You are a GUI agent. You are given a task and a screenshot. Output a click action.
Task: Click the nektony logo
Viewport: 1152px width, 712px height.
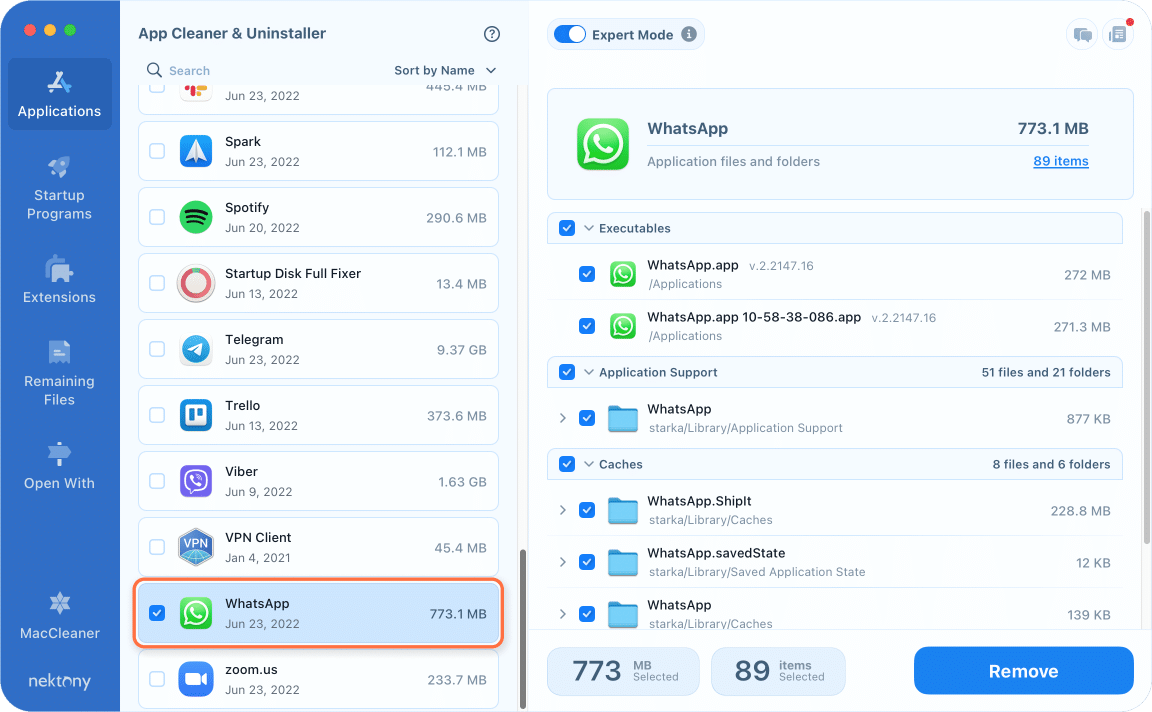(60, 680)
